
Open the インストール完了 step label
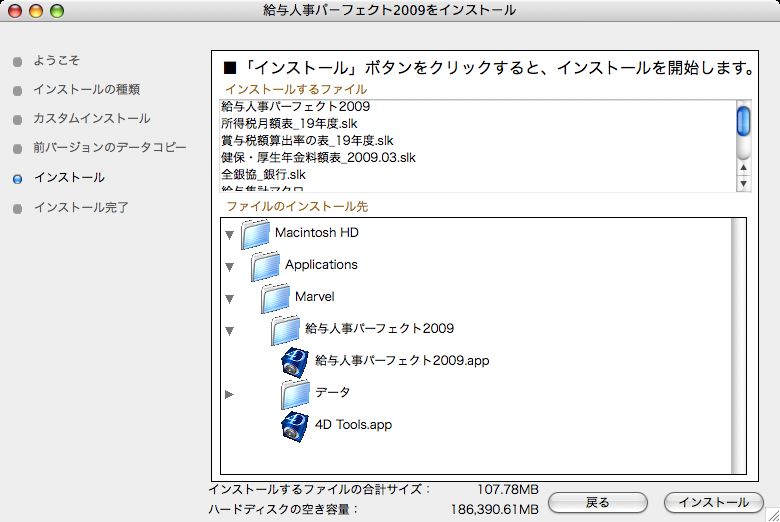click(x=81, y=207)
